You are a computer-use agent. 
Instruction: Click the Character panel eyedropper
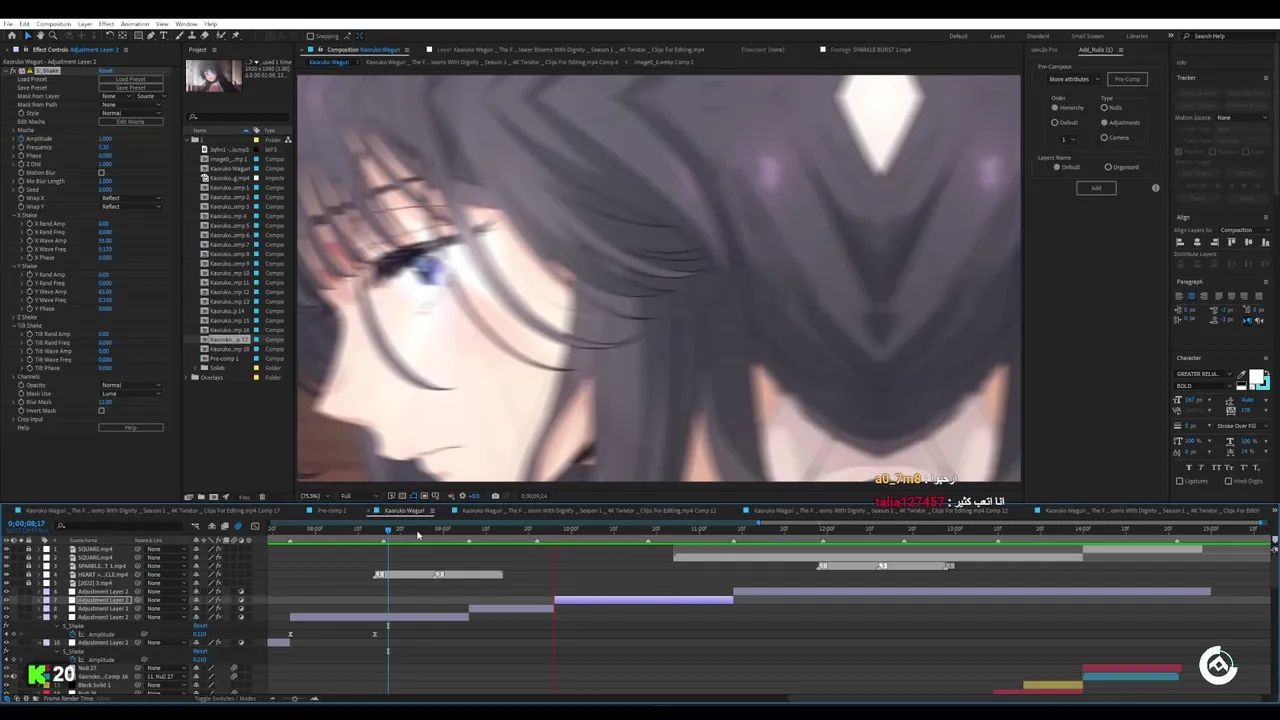click(1241, 375)
